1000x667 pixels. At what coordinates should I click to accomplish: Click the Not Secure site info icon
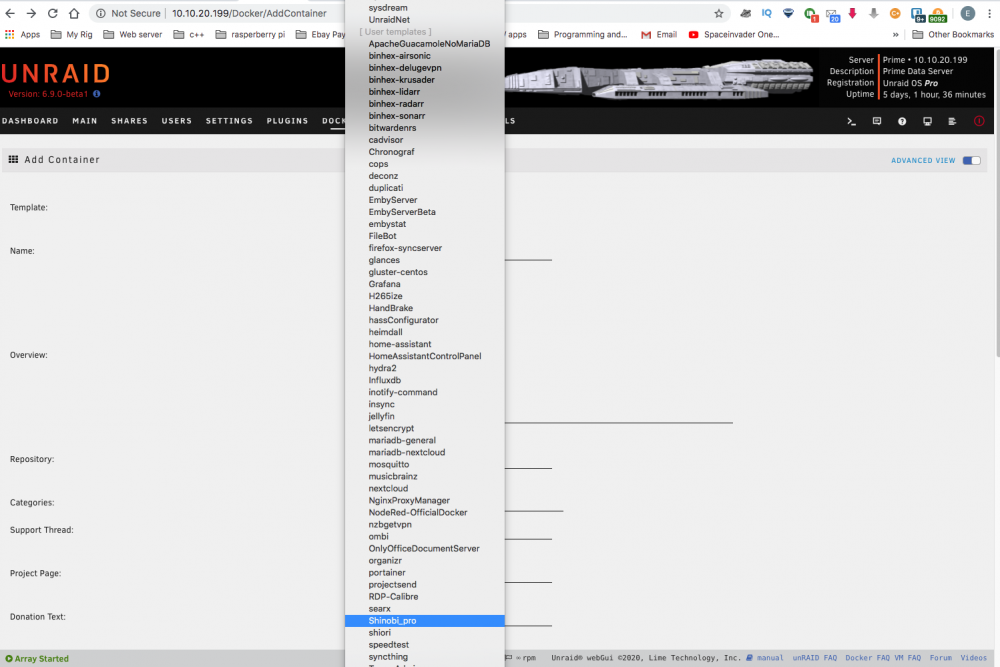click(x=101, y=13)
